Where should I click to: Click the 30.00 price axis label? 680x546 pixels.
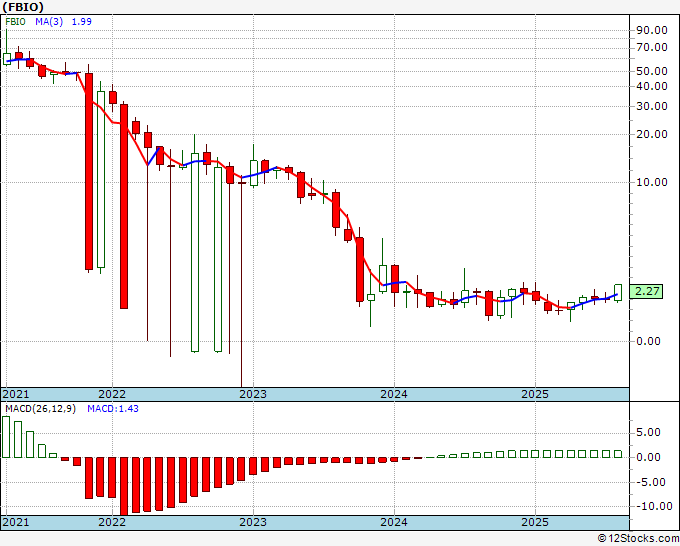651,106
